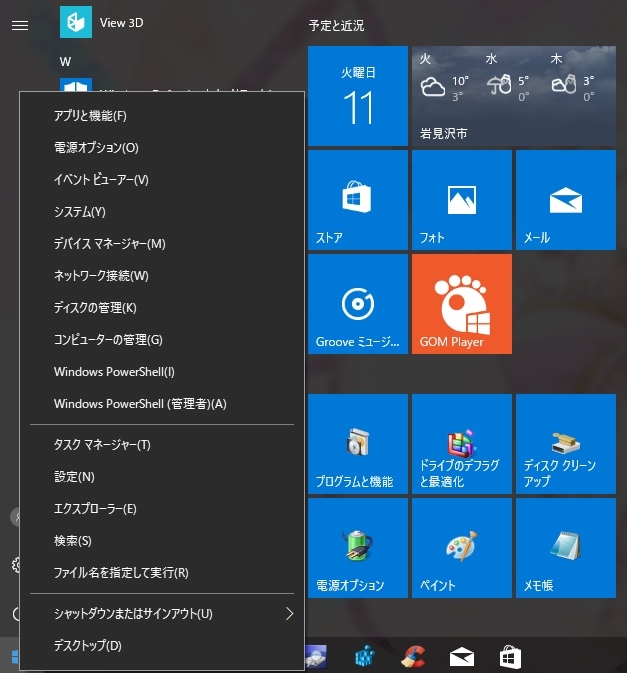Open ディスクの管理(K)
The image size is (627, 673).
[x=162, y=308]
